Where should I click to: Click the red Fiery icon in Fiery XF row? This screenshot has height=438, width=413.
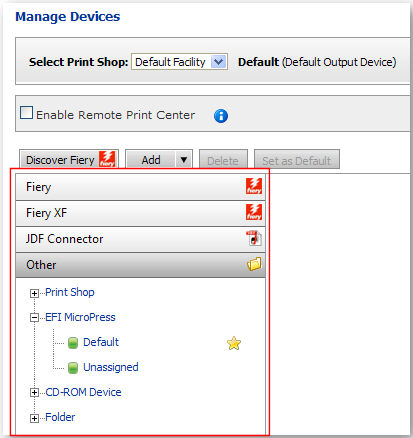tap(254, 212)
